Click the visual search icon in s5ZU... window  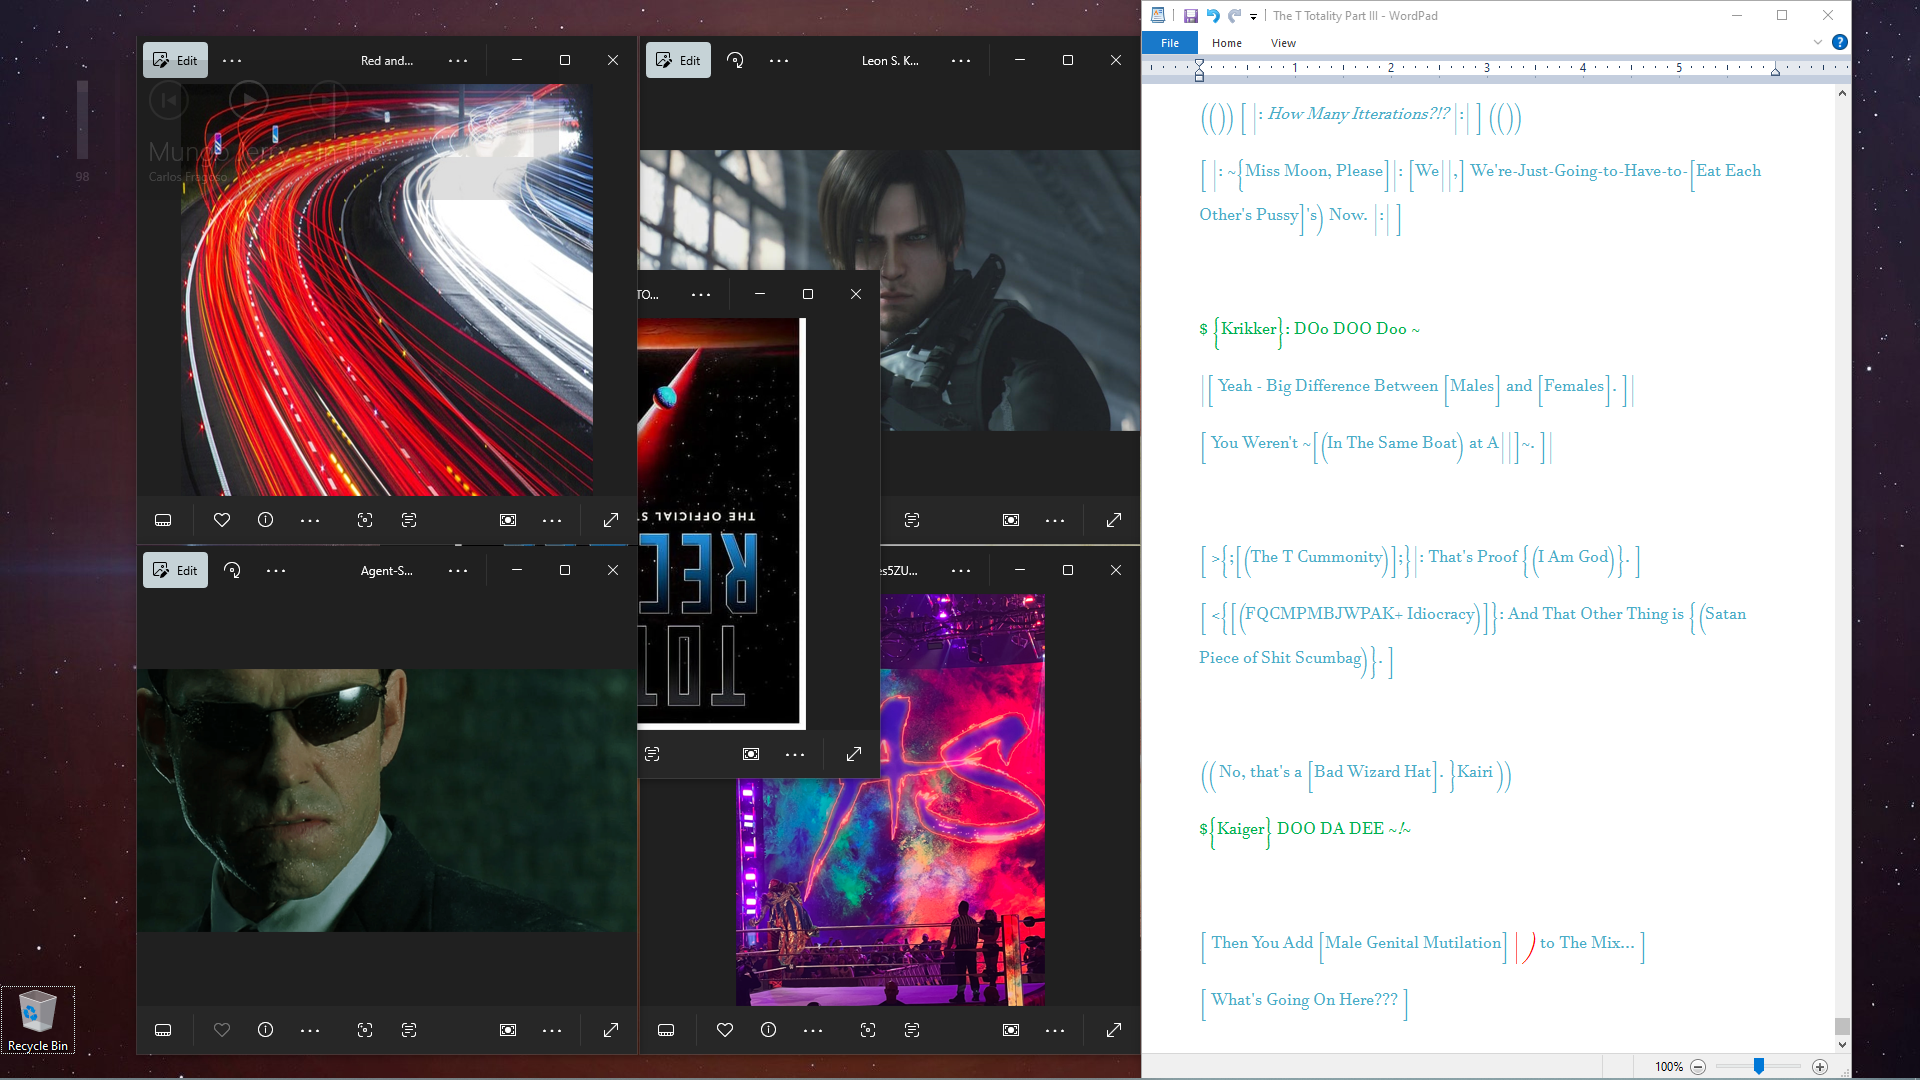[x=868, y=1030]
